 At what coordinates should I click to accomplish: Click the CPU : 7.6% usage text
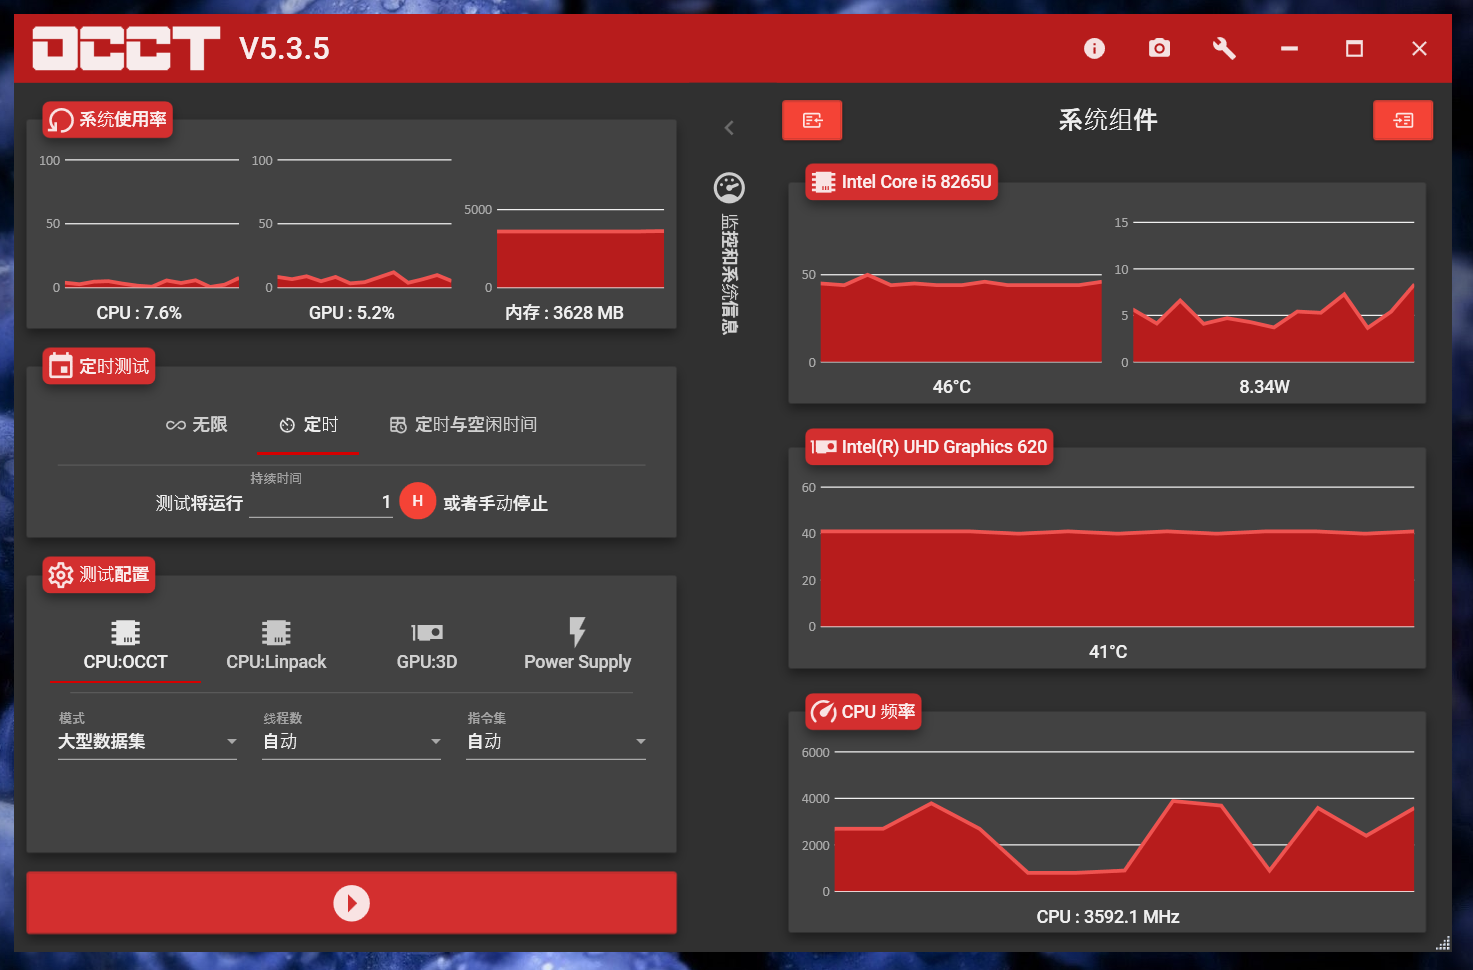tap(139, 313)
